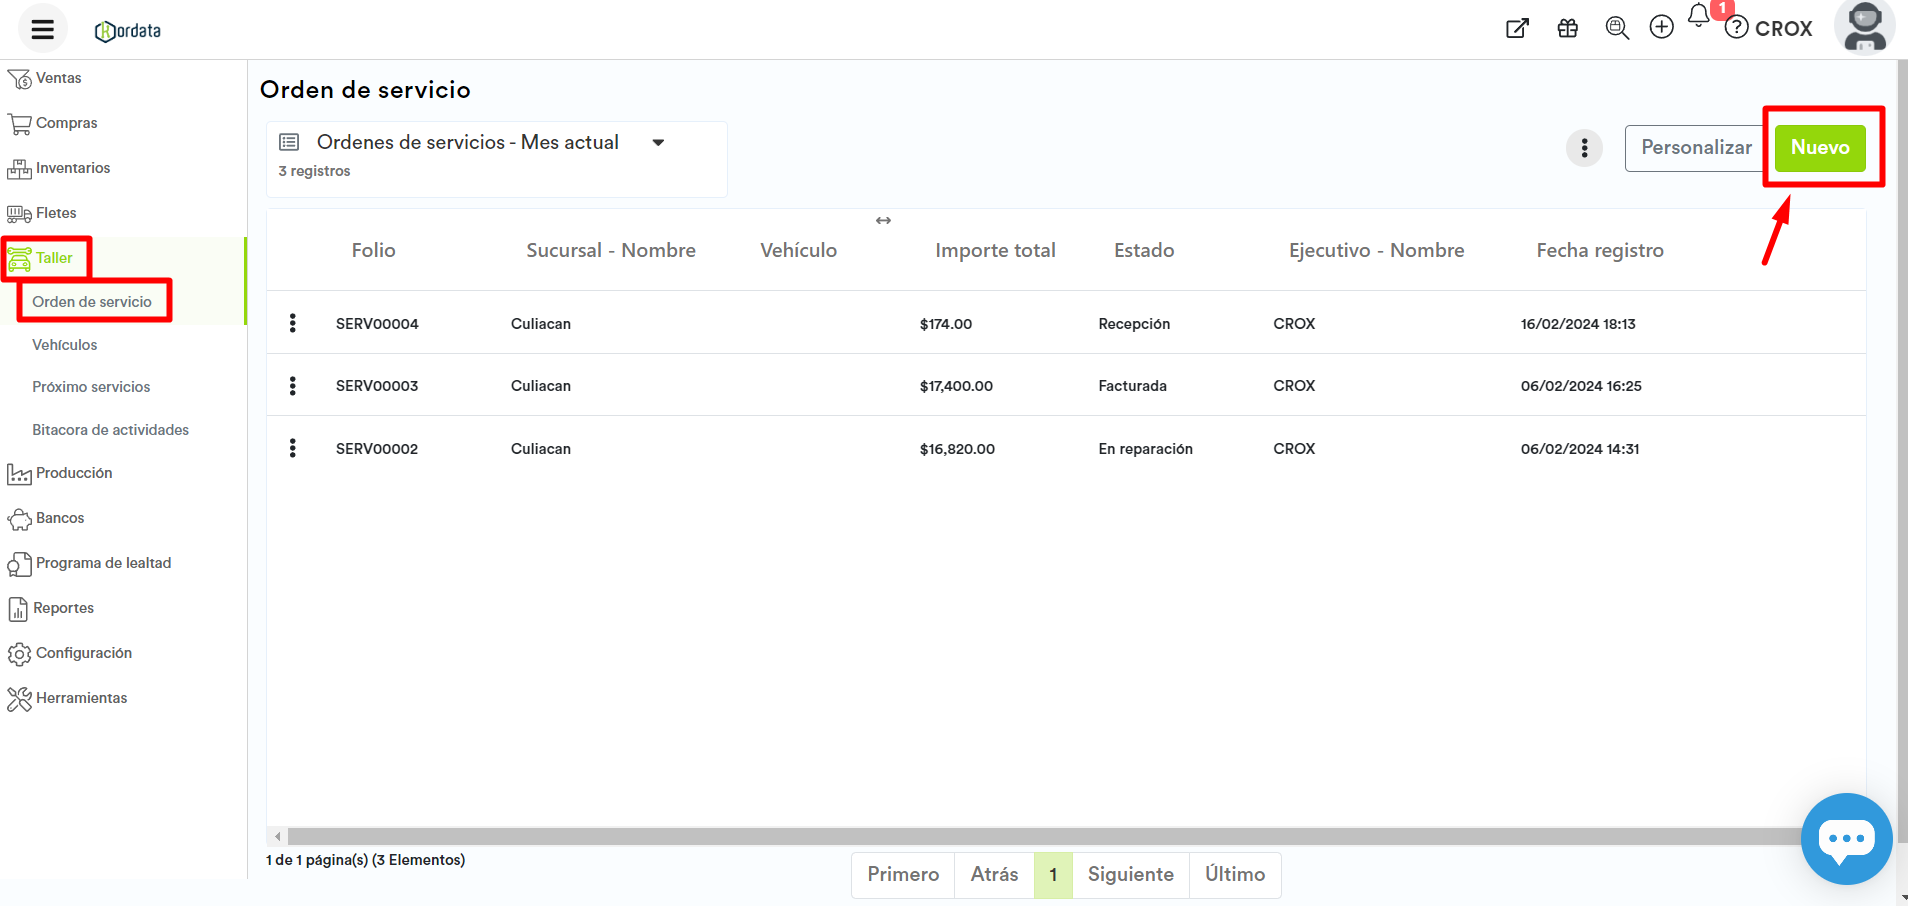This screenshot has width=1908, height=906.
Task: Click the Personalizar button
Action: point(1695,148)
